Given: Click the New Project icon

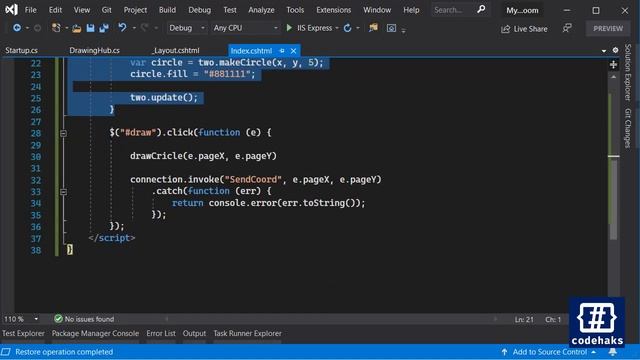Looking at the screenshot, I should pyautogui.click(x=56, y=28).
